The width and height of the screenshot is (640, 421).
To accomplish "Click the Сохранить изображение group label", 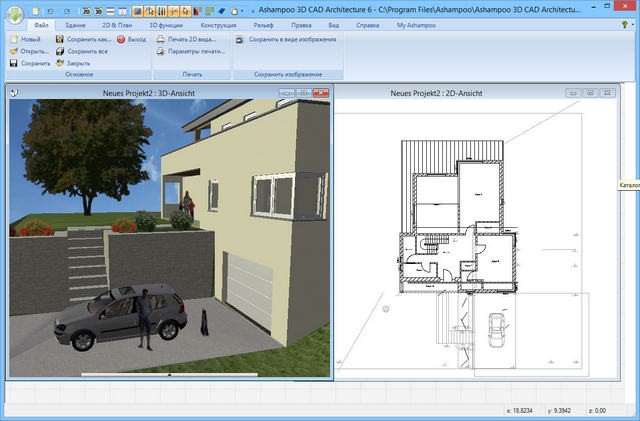I will 288,75.
